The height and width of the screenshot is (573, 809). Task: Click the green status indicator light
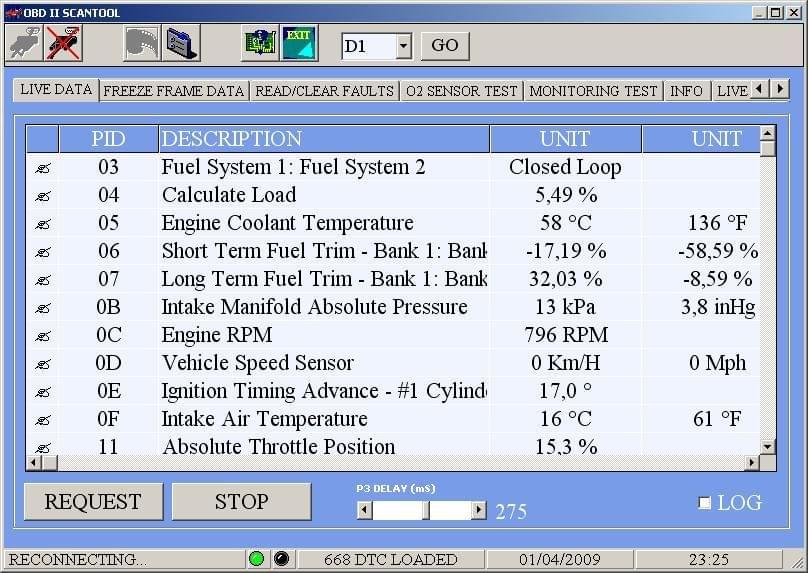point(256,559)
